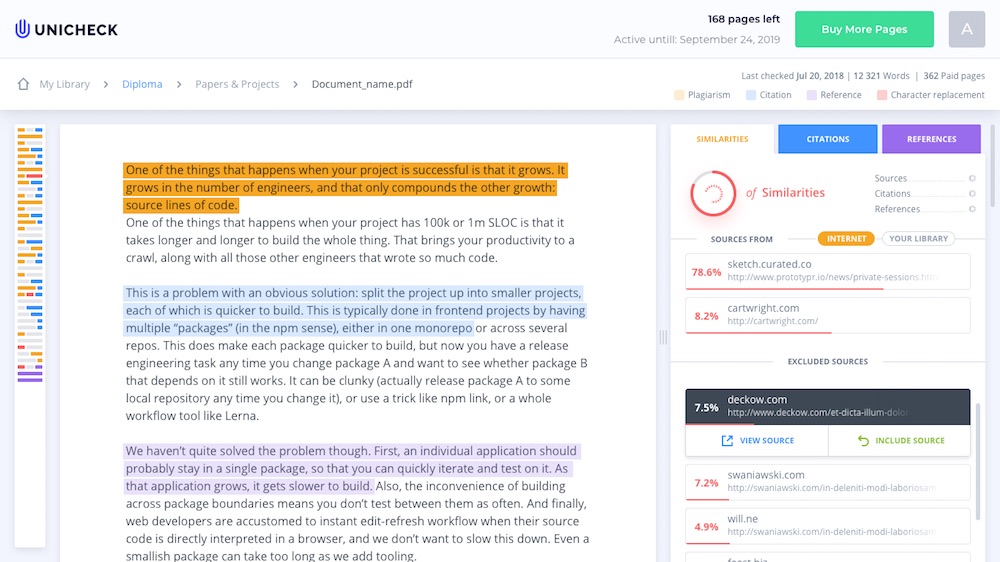Switch to the Similarities tab

point(722,139)
